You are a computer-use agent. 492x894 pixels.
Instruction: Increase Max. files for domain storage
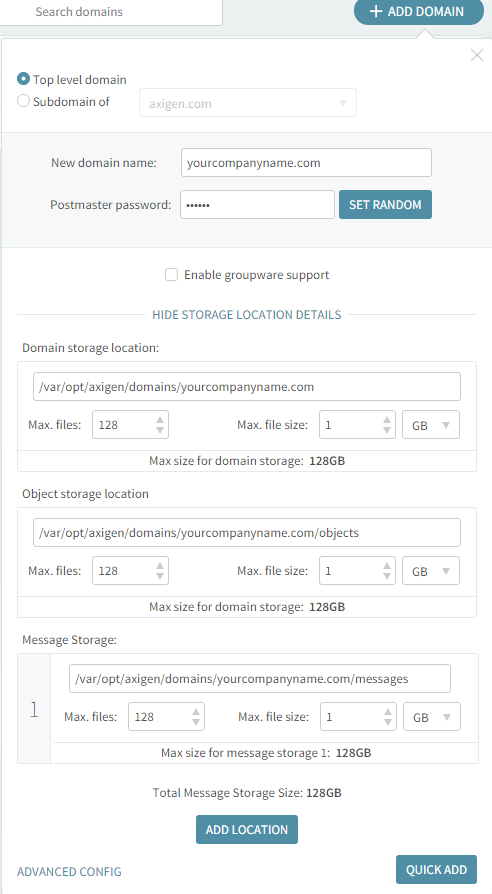click(160, 420)
